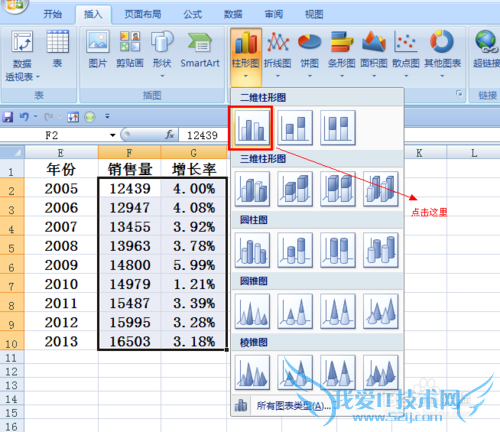
Task: Open the 折线图 line chart menu
Action: tap(278, 55)
